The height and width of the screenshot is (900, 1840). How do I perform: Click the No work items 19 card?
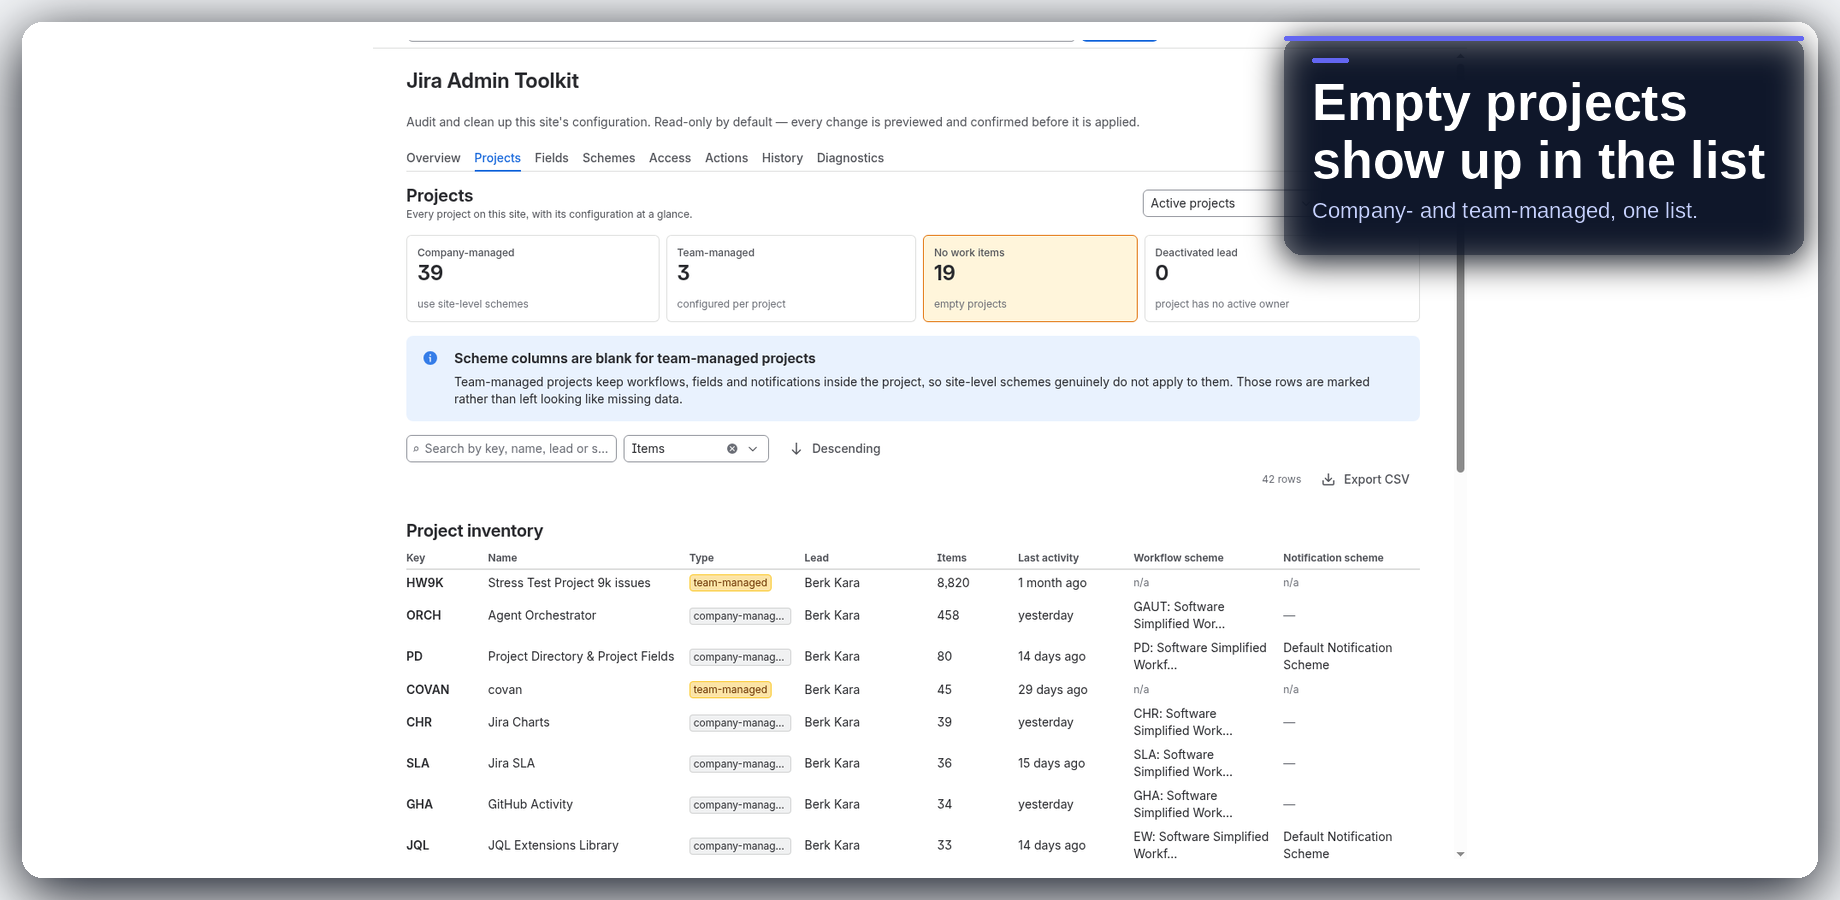(1030, 278)
